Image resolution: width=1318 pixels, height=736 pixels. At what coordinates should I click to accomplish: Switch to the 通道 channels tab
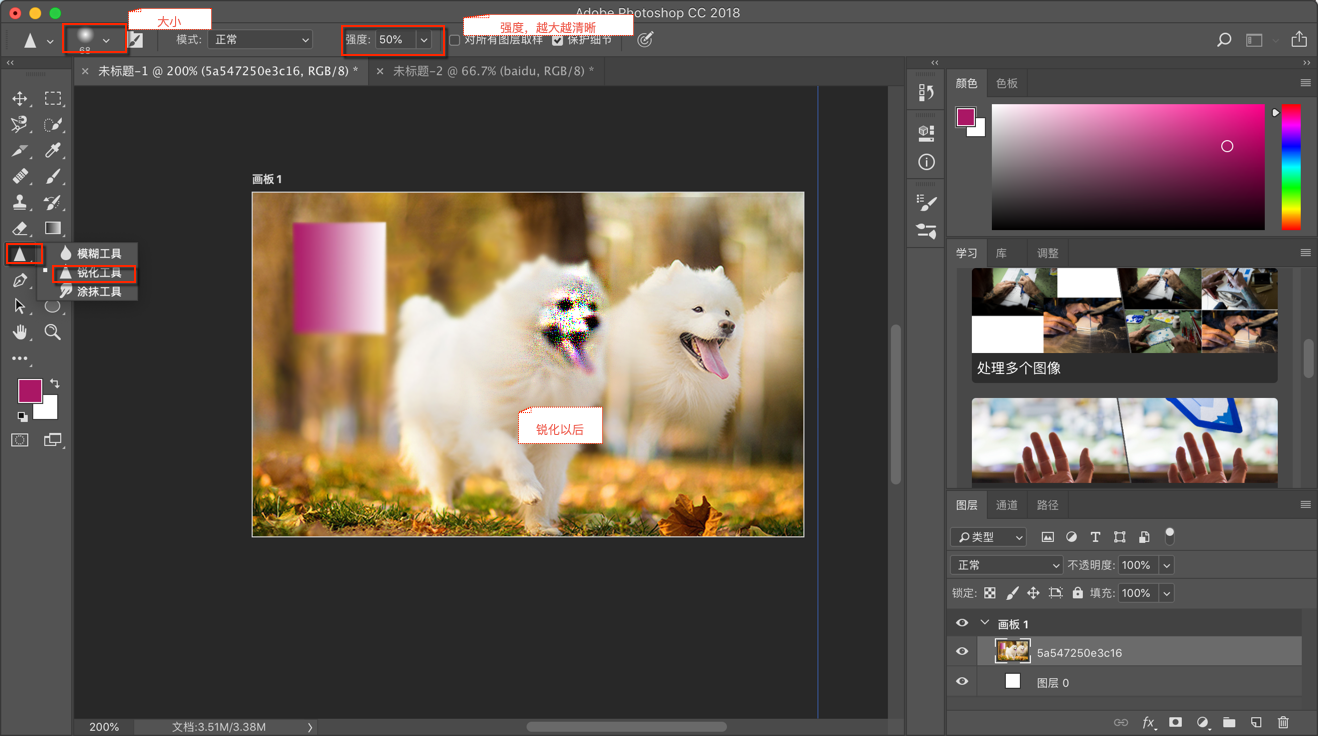click(1006, 505)
